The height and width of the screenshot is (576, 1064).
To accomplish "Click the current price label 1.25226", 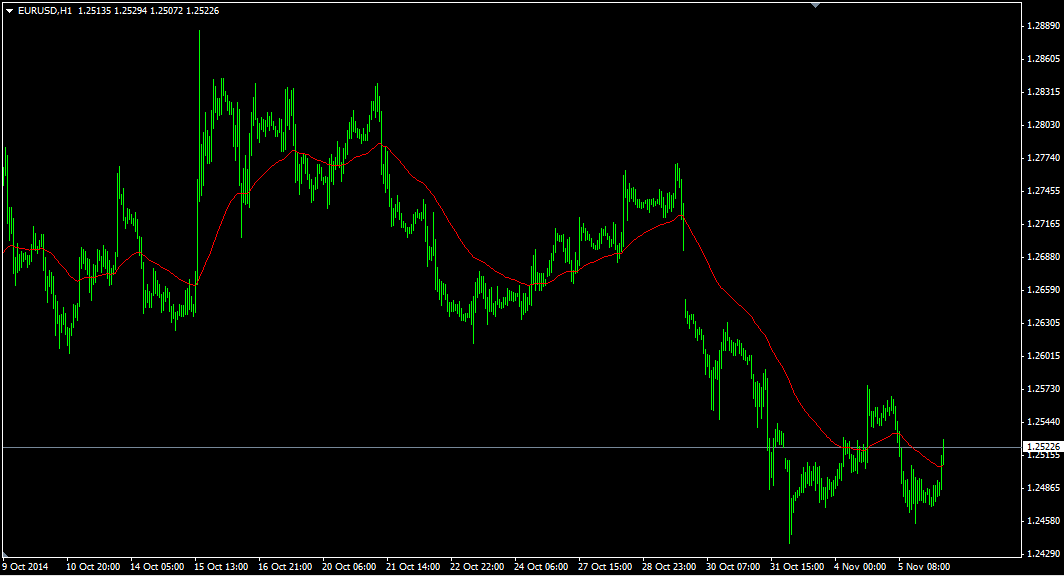I will tap(1042, 447).
